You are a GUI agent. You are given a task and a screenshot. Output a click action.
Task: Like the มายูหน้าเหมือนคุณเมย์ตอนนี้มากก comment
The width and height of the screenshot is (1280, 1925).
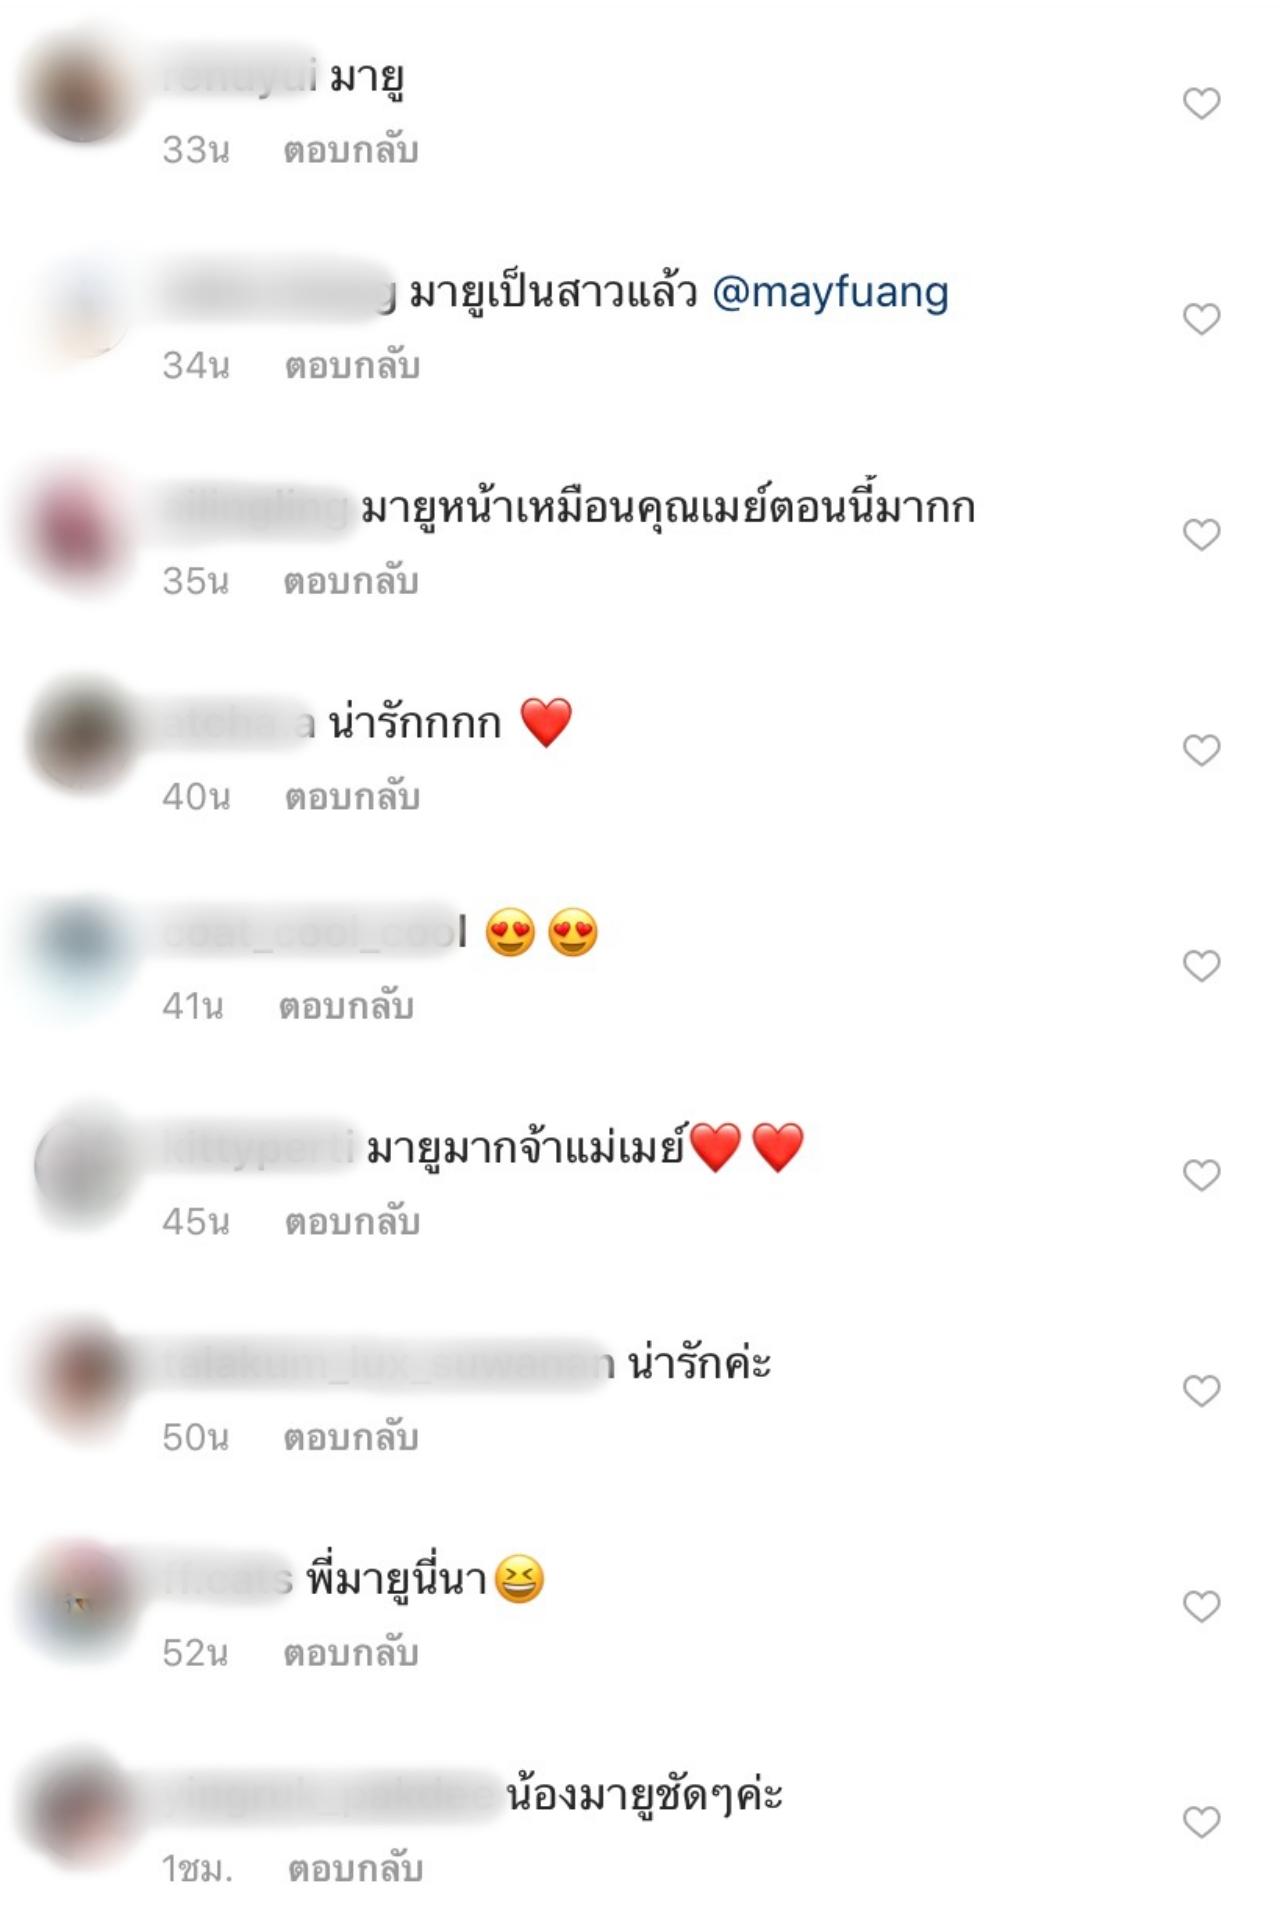[1201, 535]
